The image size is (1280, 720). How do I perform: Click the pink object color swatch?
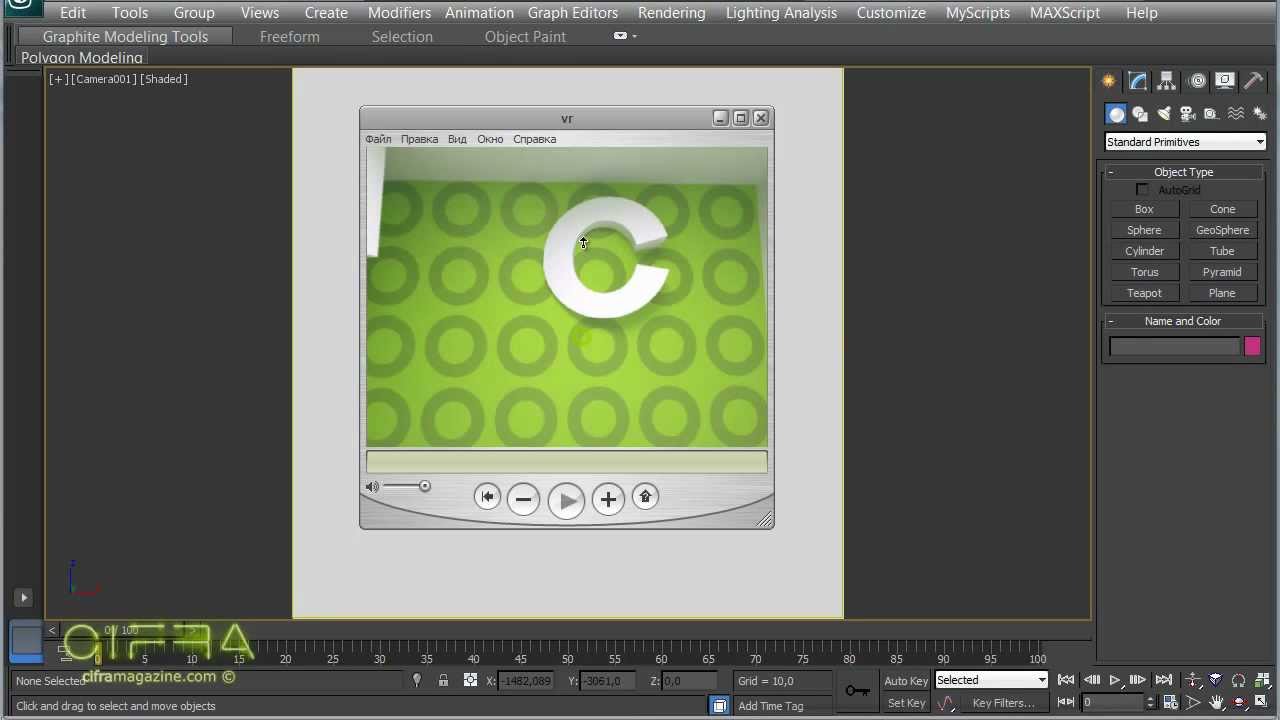[x=1252, y=346]
